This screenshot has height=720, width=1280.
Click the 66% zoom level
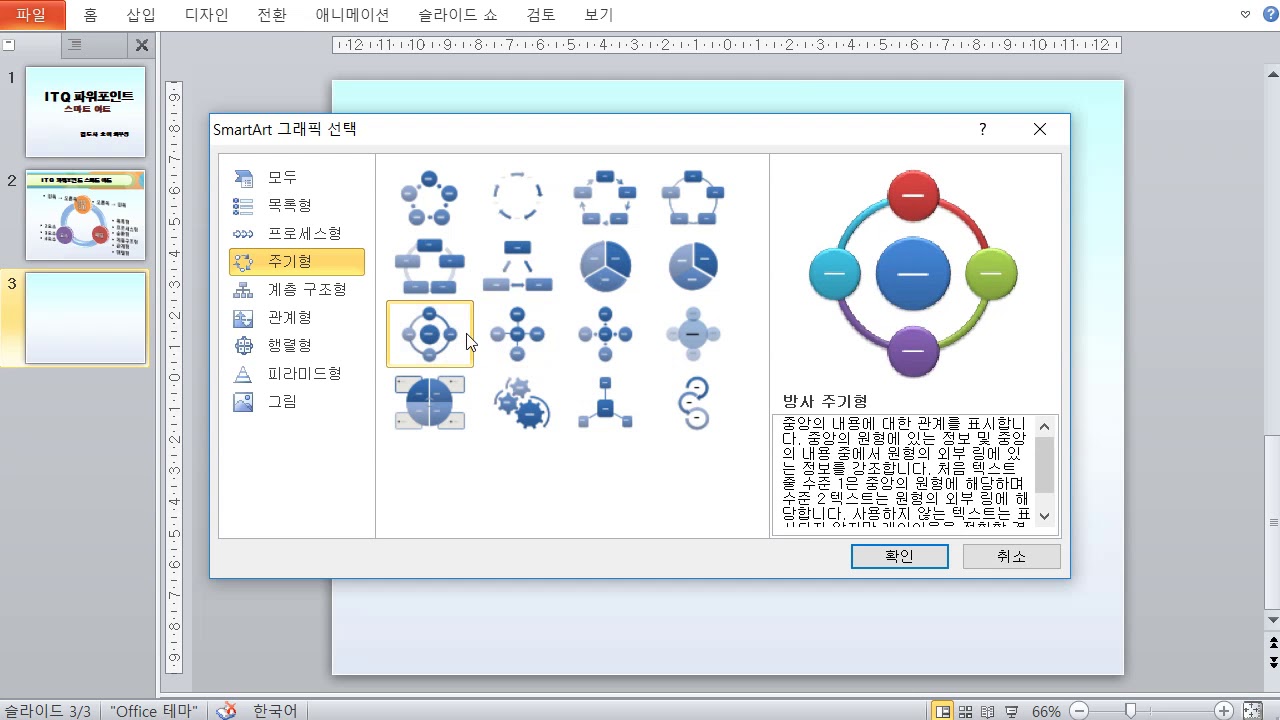pos(1046,711)
